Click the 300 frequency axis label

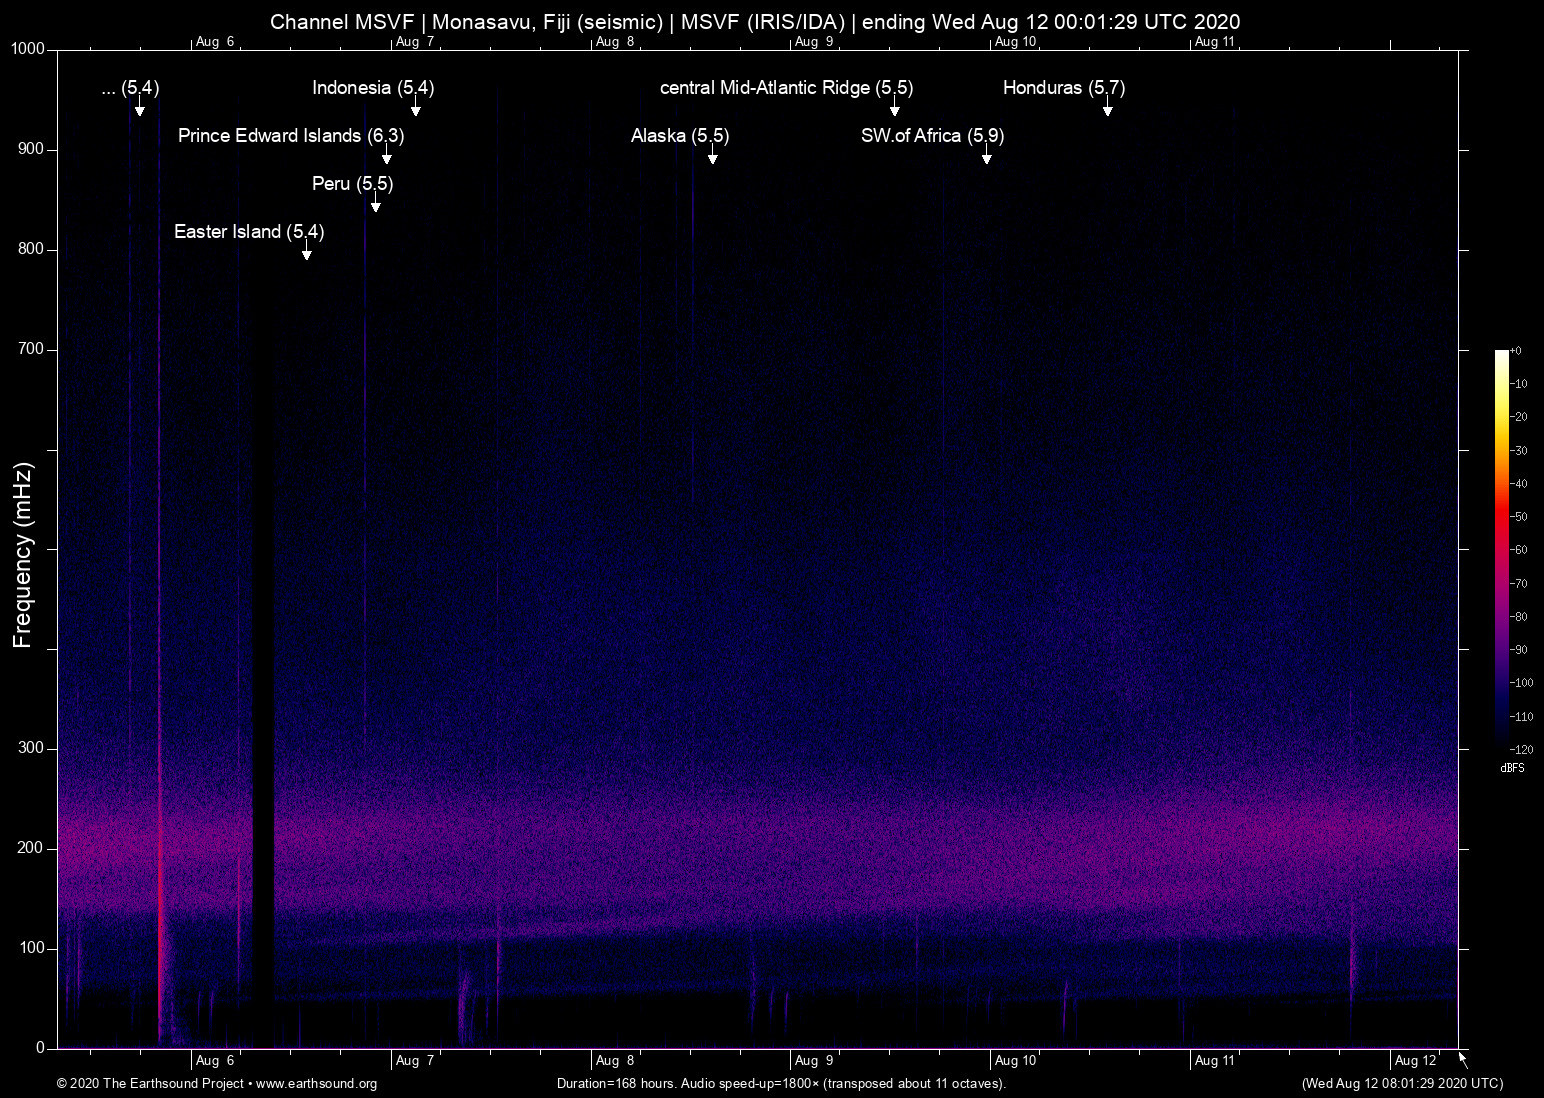[32, 748]
